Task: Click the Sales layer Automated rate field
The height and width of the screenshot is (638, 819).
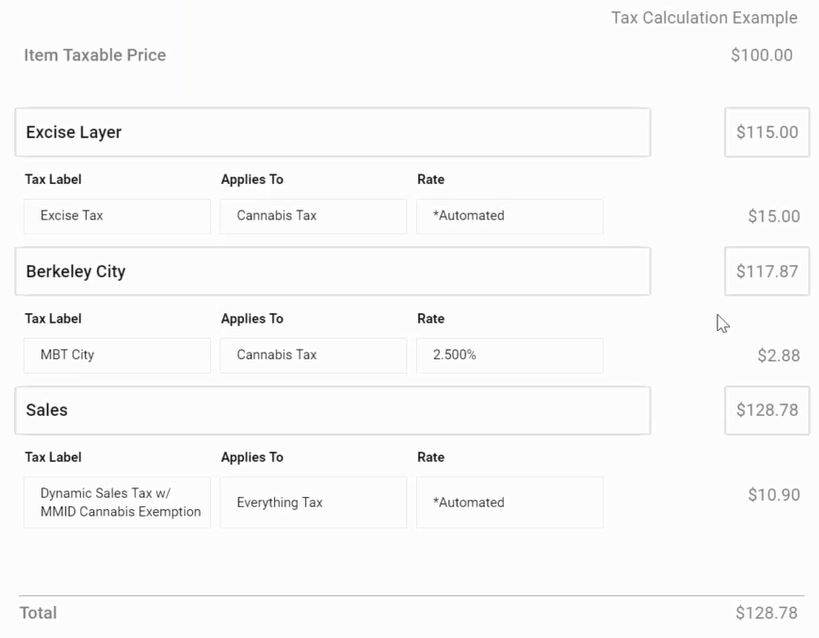Action: [510, 502]
